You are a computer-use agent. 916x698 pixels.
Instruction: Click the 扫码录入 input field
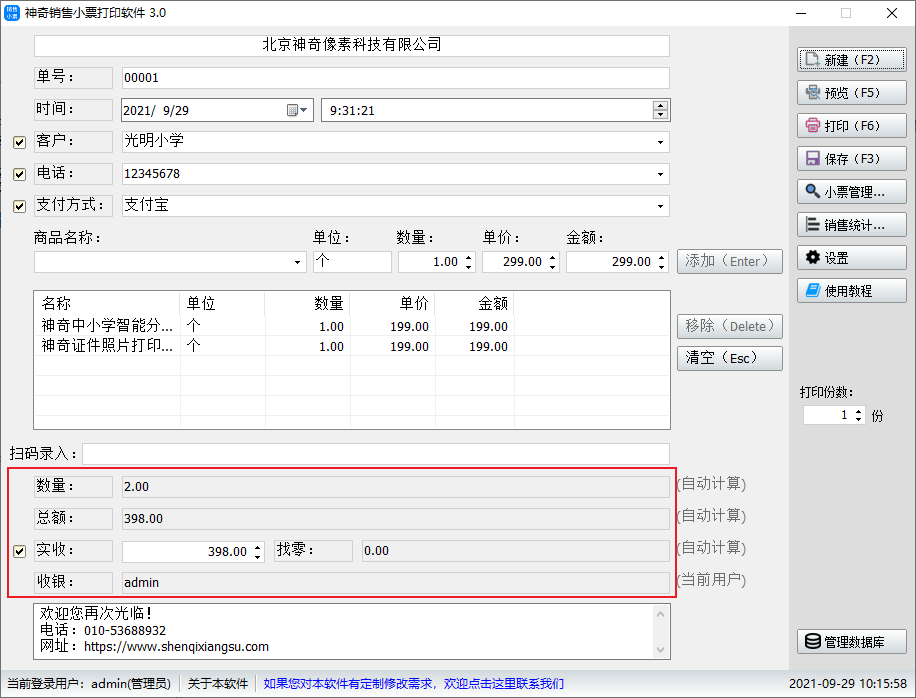click(376, 454)
